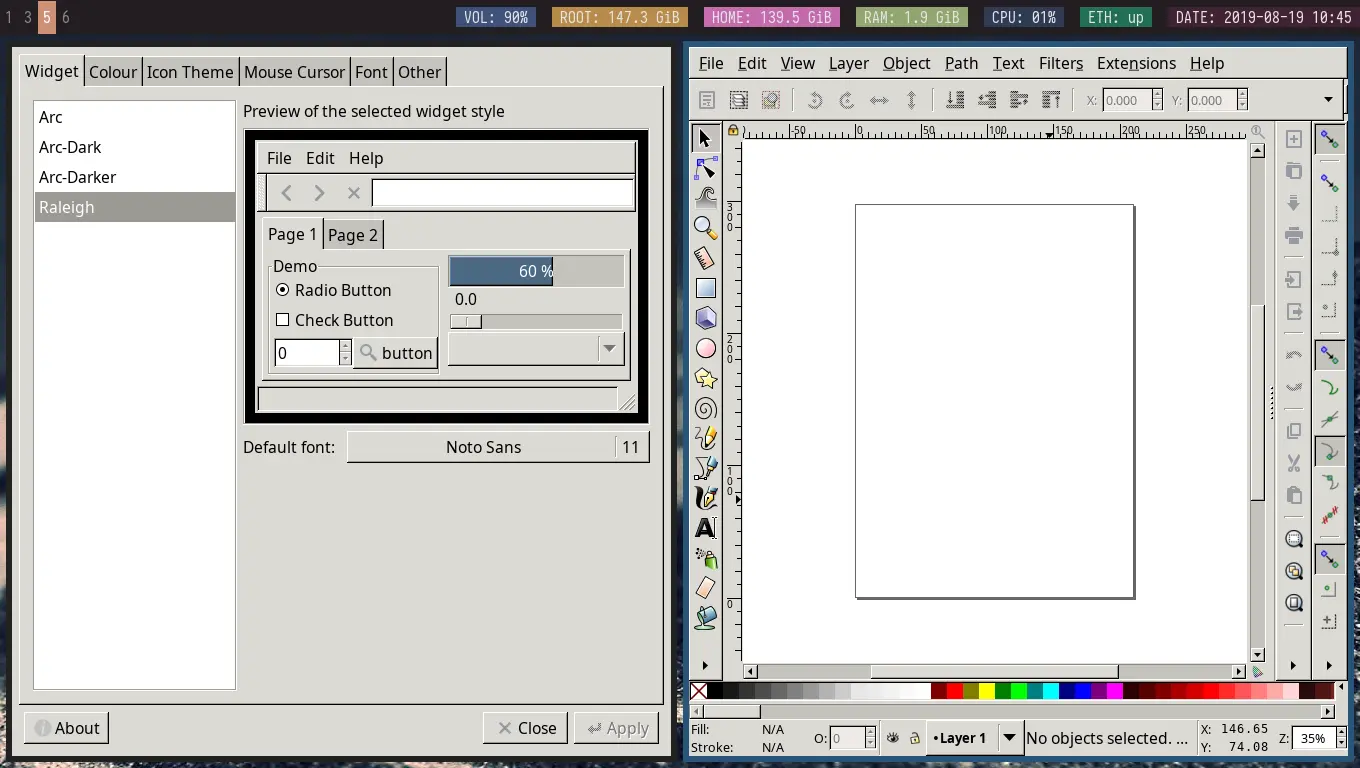Viewport: 1360px width, 768px height.
Task: Expand the toolbox overflow arrow at bottom
Action: [x=706, y=665]
